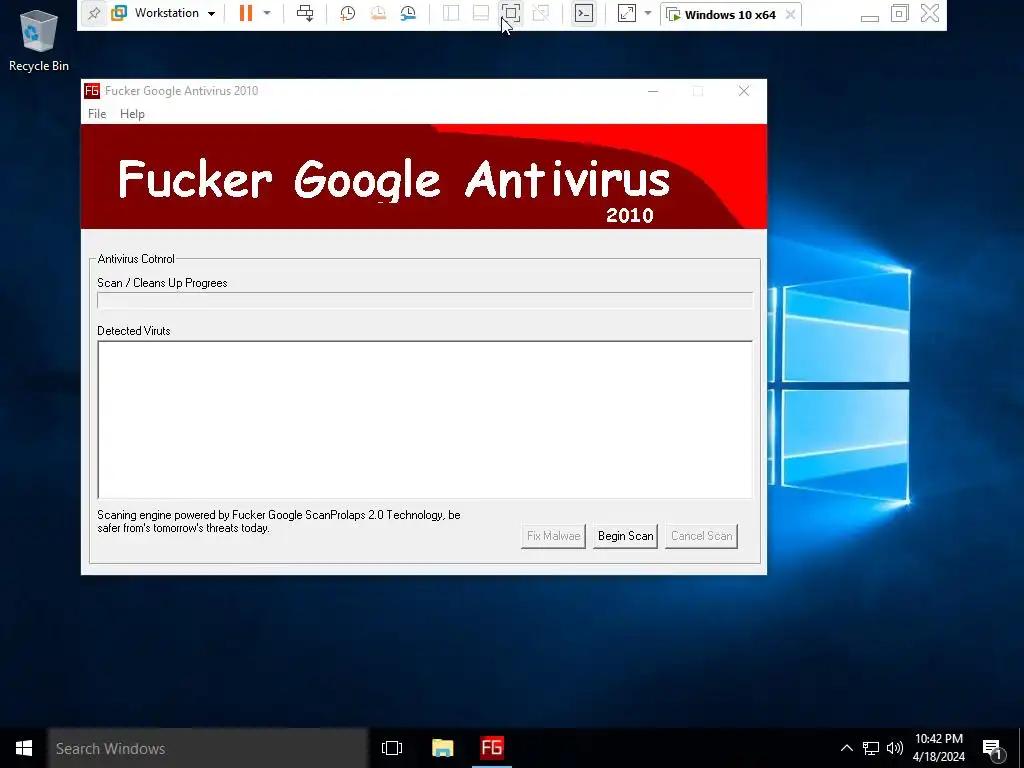Click the FG icon in the antivirus title bar
Screen dimensions: 1024x768
click(92, 91)
